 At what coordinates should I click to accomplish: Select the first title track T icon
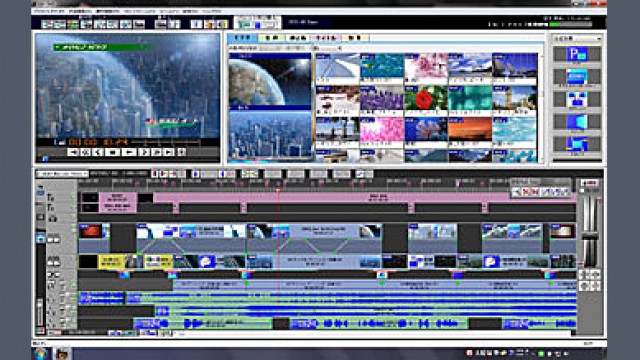[51, 198]
